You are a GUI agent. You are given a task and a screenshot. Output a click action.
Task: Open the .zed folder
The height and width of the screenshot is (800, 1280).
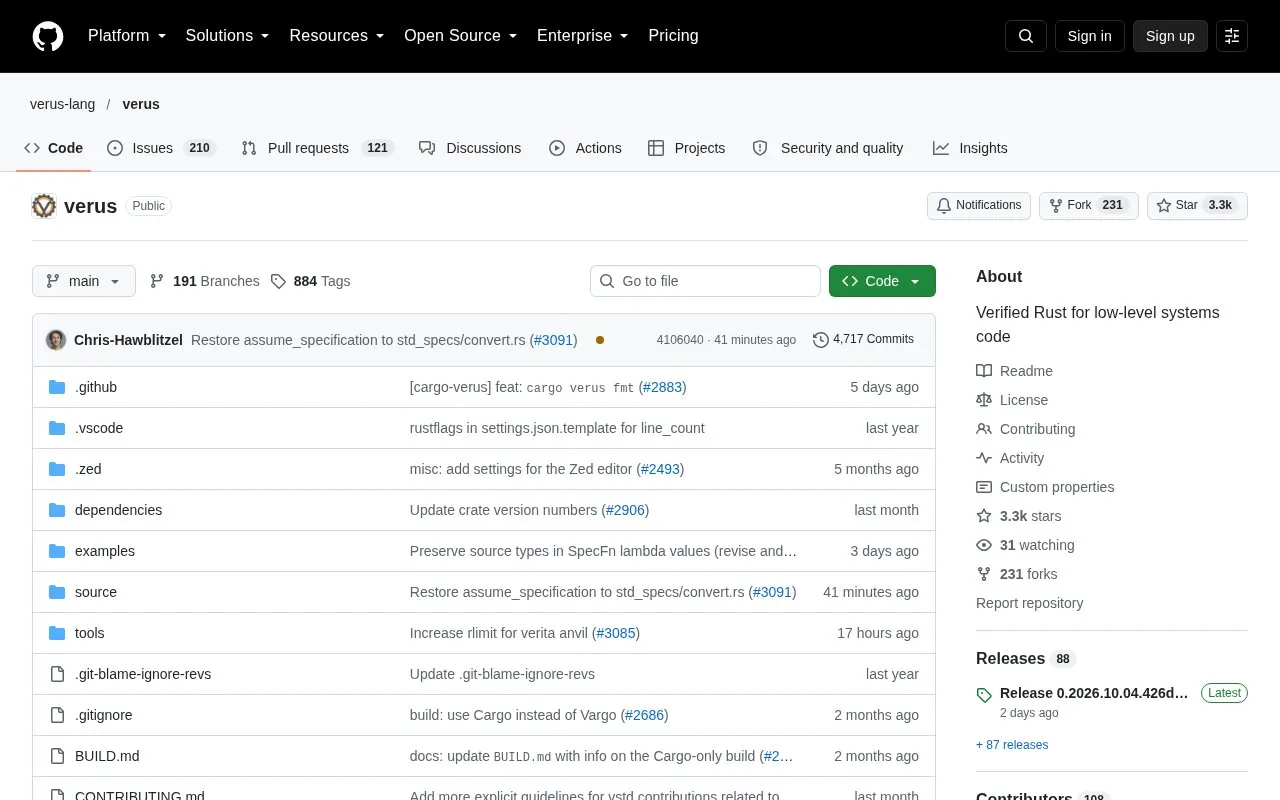88,469
